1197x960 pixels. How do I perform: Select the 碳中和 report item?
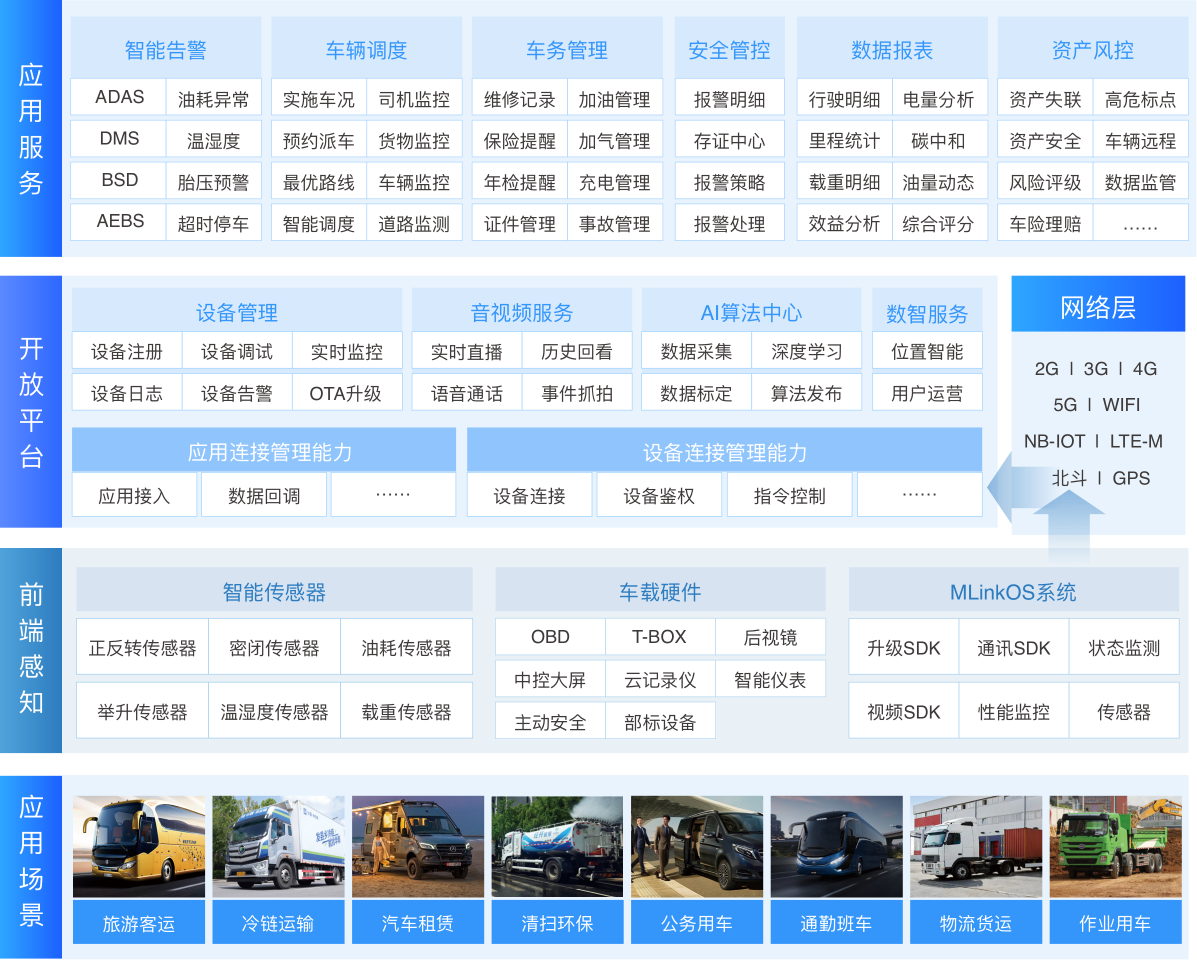point(938,141)
